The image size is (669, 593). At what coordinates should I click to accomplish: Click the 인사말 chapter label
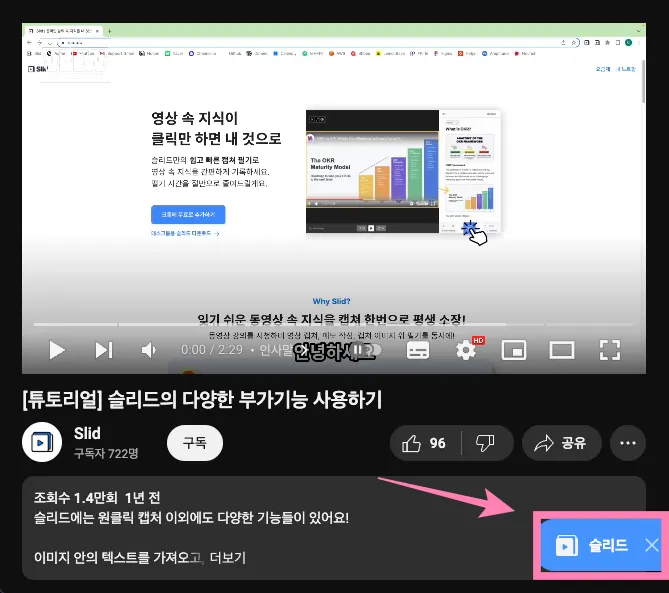click(x=276, y=350)
